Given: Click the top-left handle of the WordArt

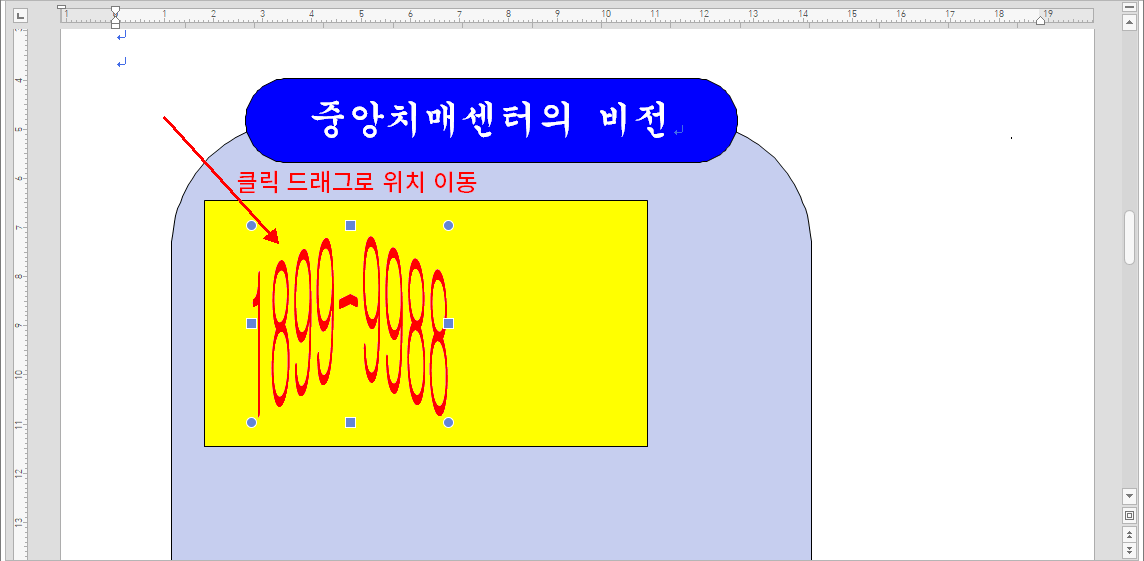Looking at the screenshot, I should [x=252, y=225].
